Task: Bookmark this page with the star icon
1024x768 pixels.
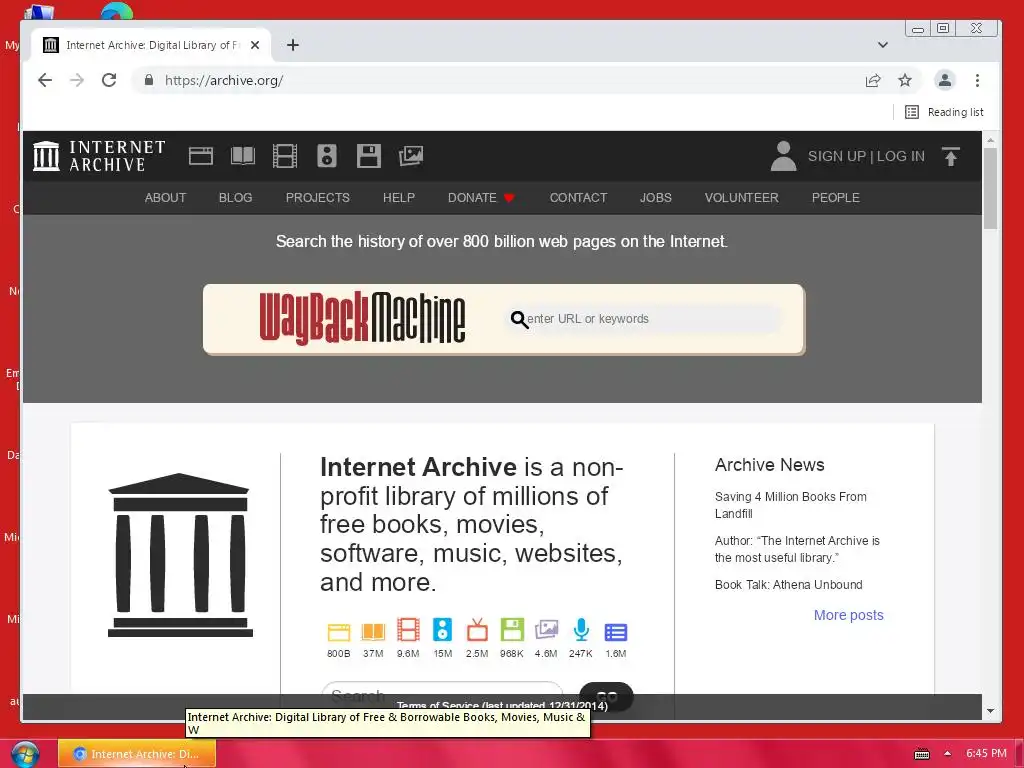Action: (904, 80)
